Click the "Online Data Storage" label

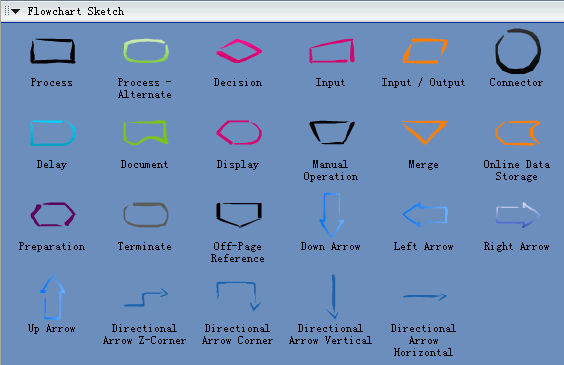pyautogui.click(x=517, y=170)
